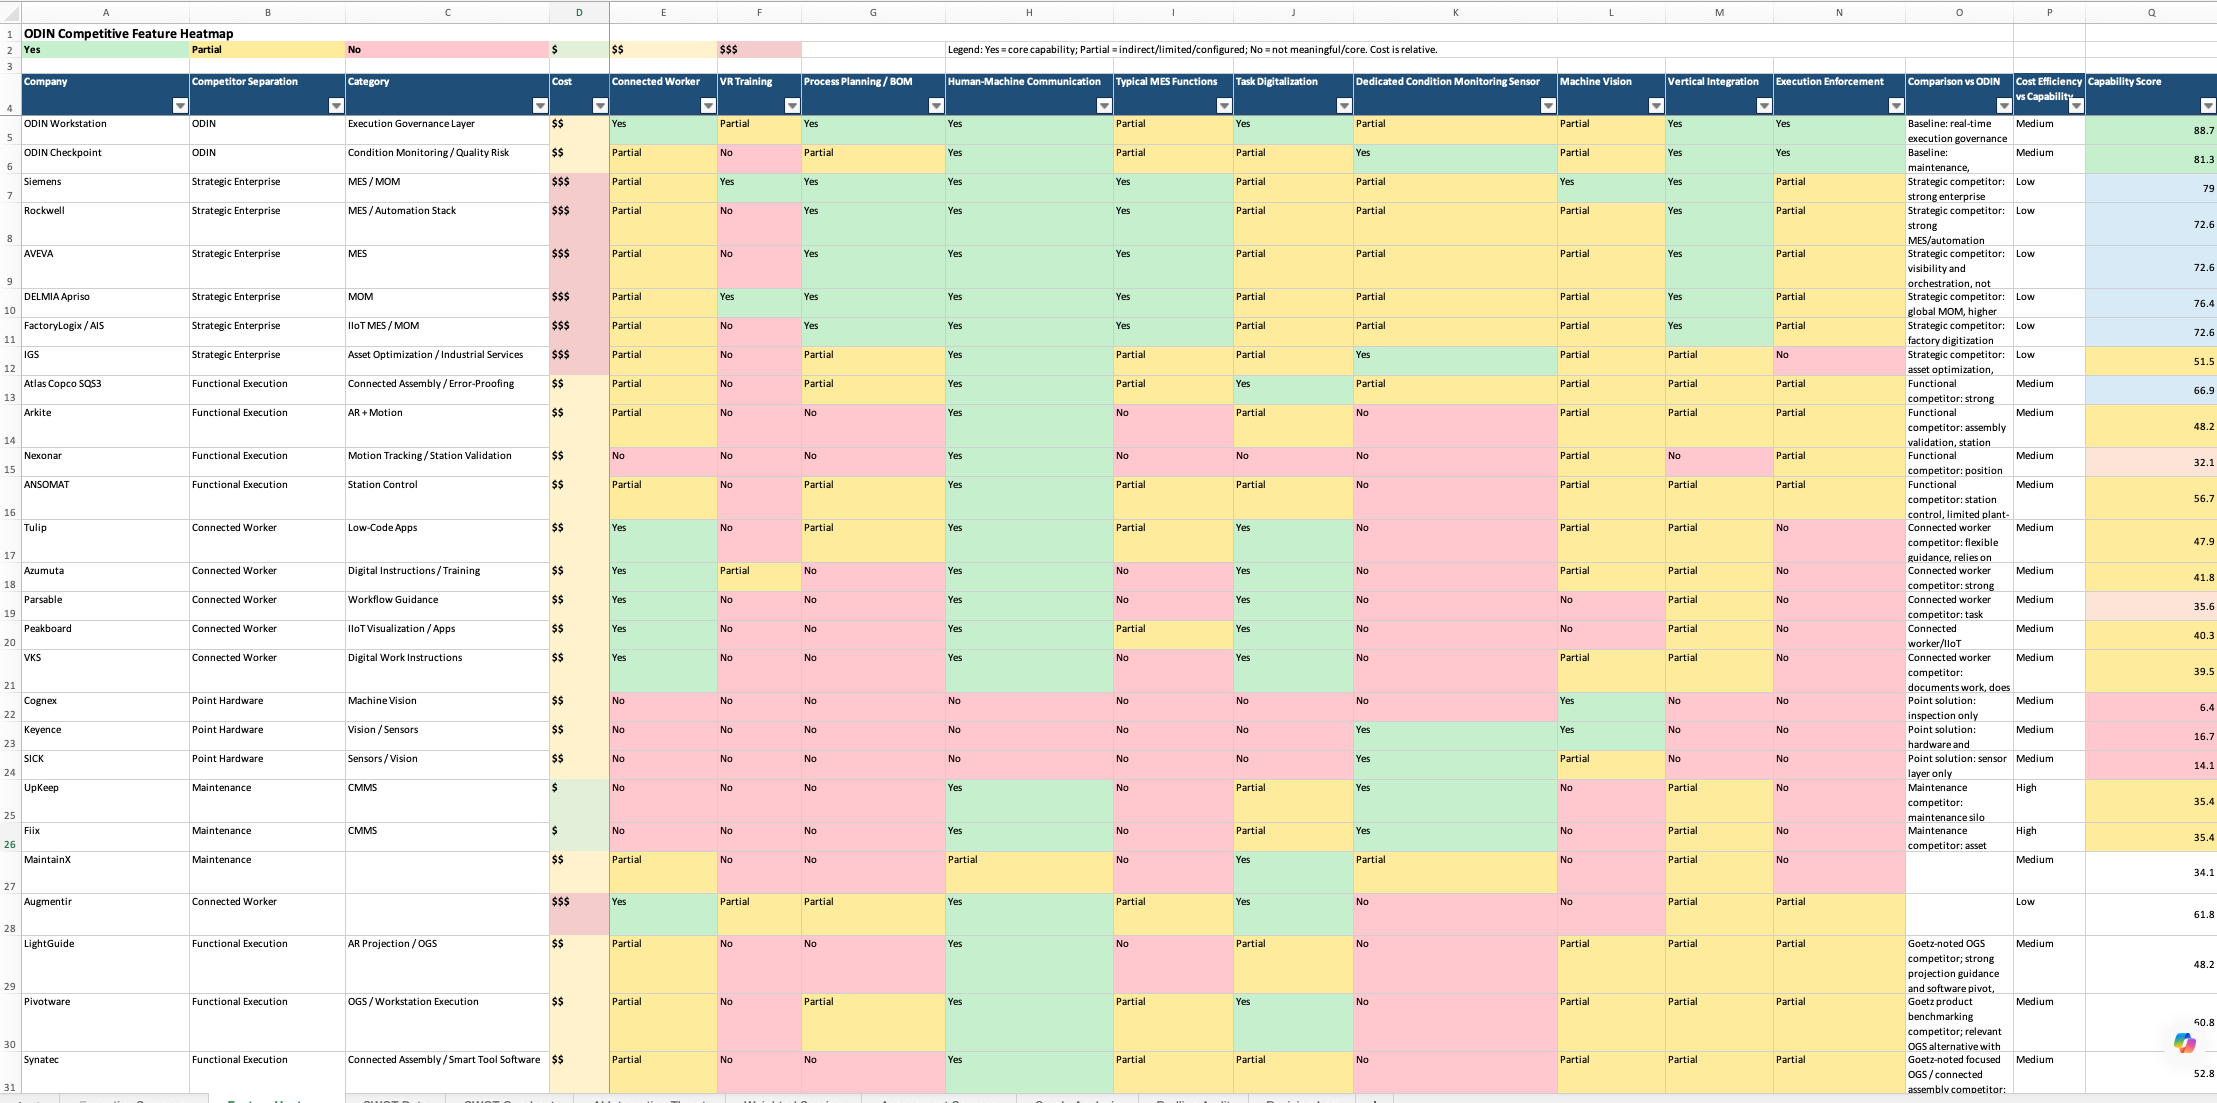Select column K header

pyautogui.click(x=1455, y=13)
